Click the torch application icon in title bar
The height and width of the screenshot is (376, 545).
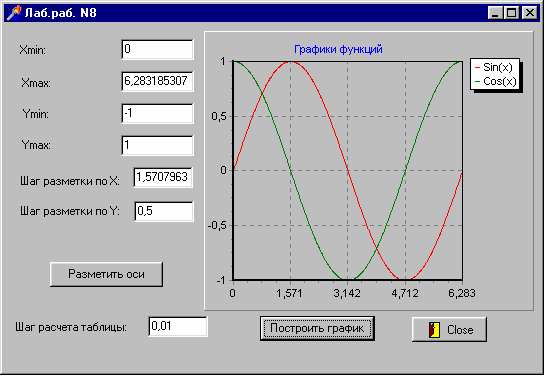tap(14, 13)
